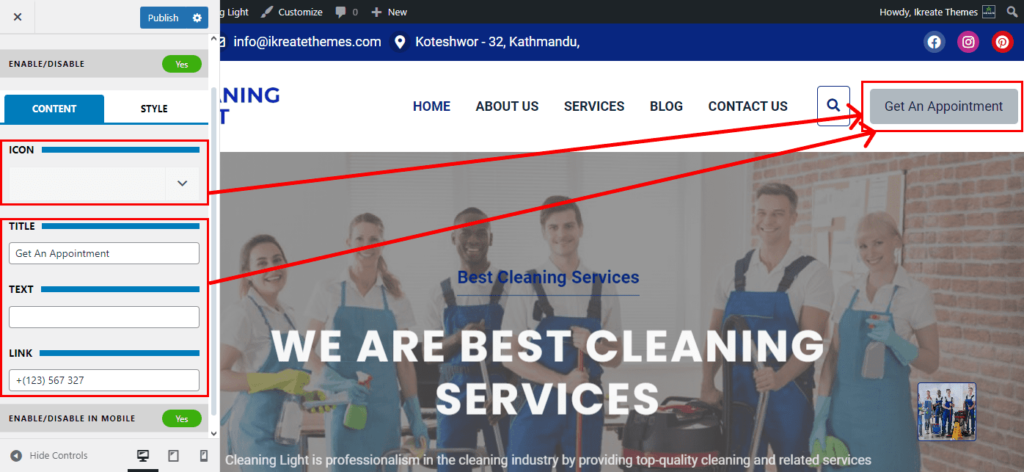Open the Instagram social icon
The width and height of the screenshot is (1024, 472).
(968, 42)
